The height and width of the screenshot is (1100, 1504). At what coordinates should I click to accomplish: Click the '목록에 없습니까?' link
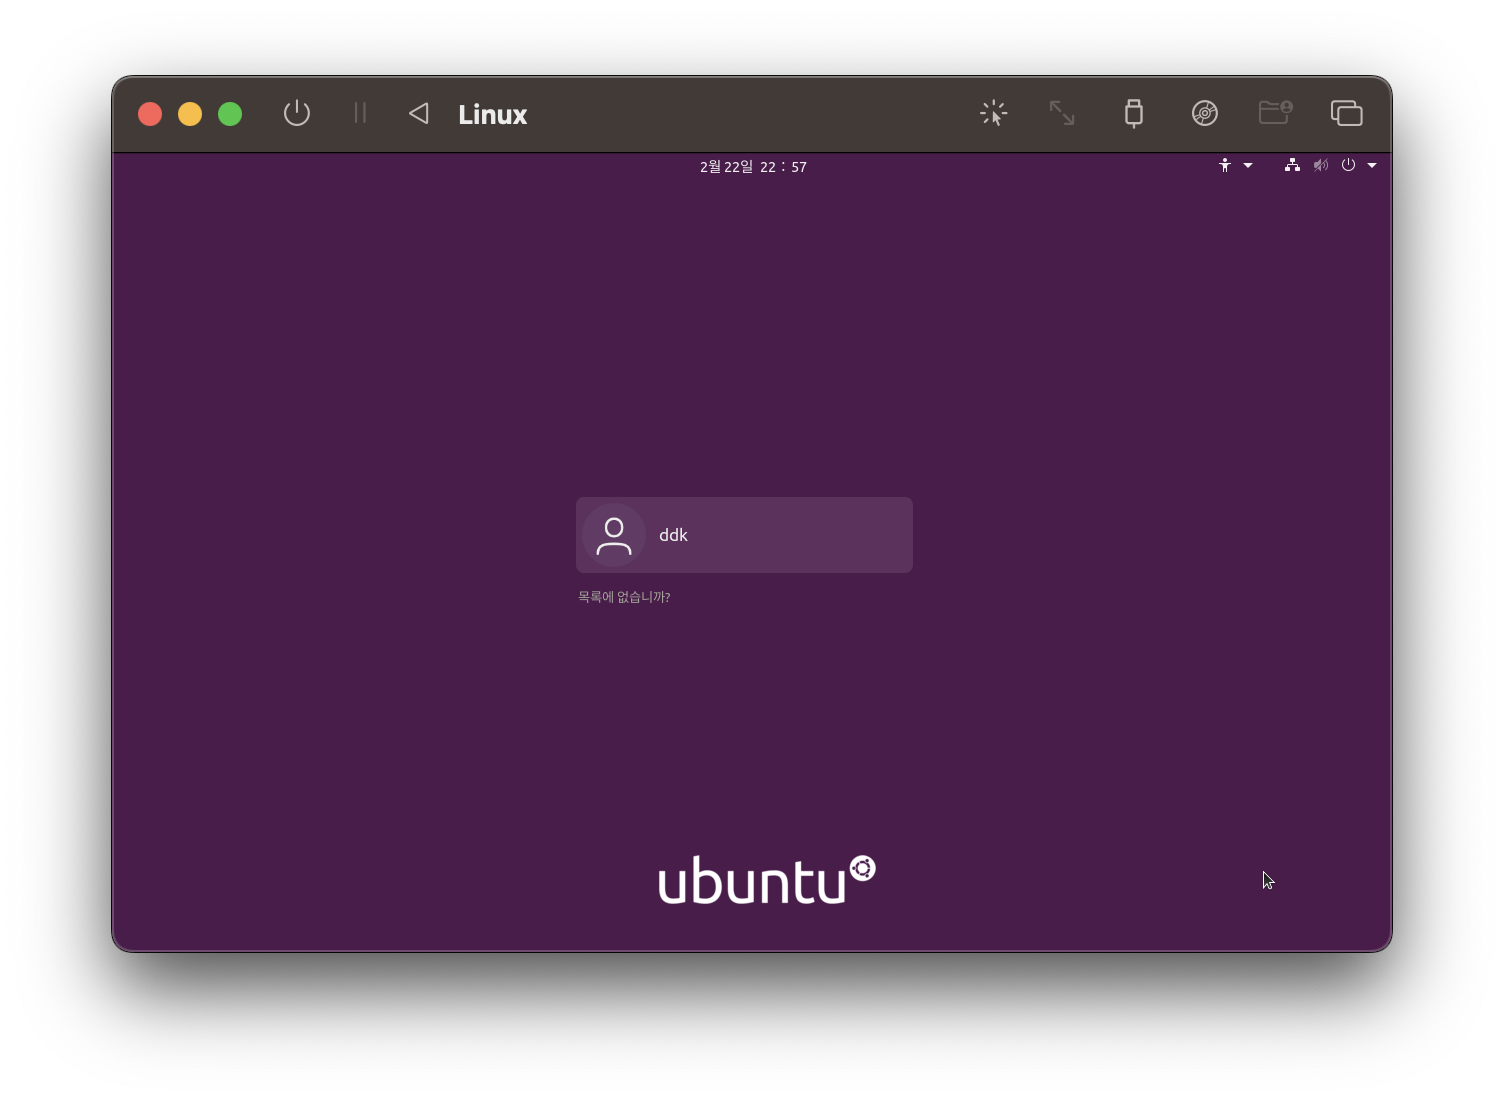(624, 597)
